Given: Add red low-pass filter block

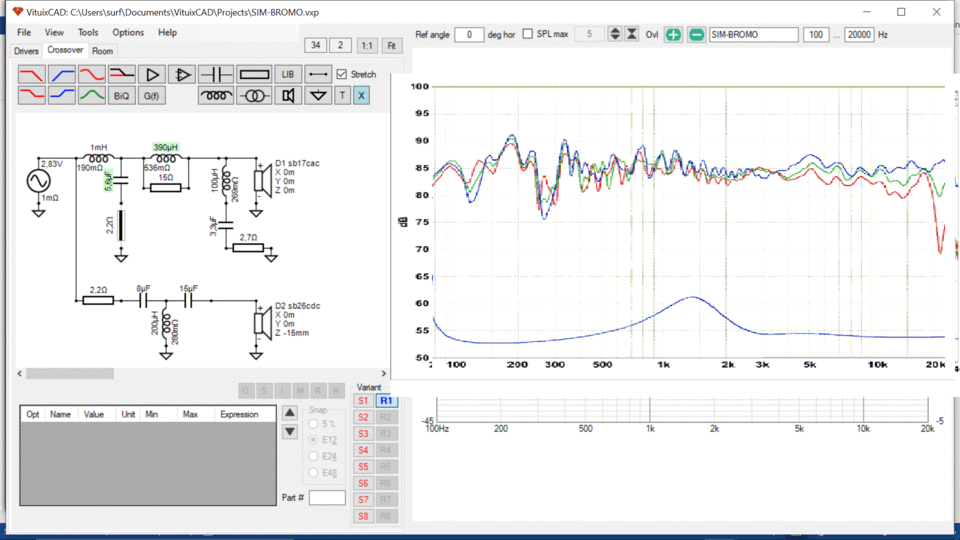Looking at the screenshot, I should 31,75.
